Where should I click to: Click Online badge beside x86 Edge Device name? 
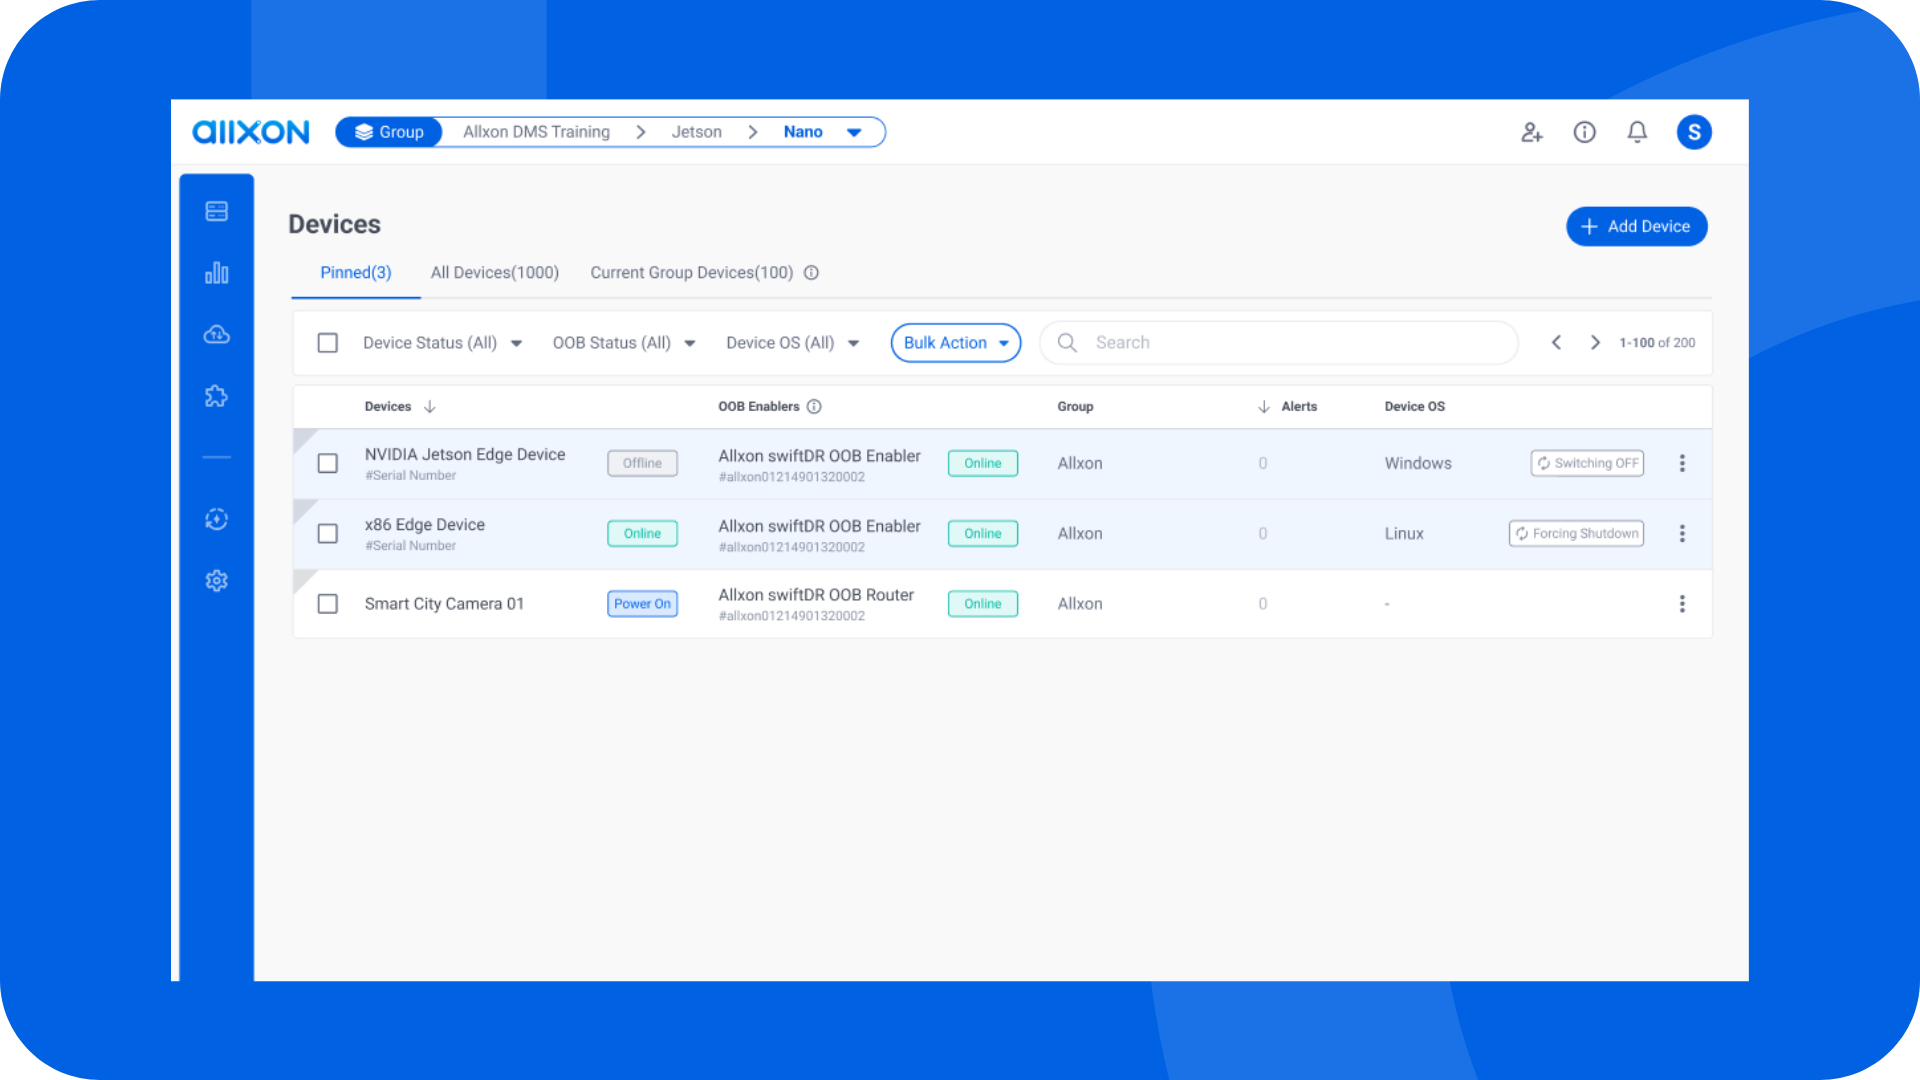pos(643,534)
